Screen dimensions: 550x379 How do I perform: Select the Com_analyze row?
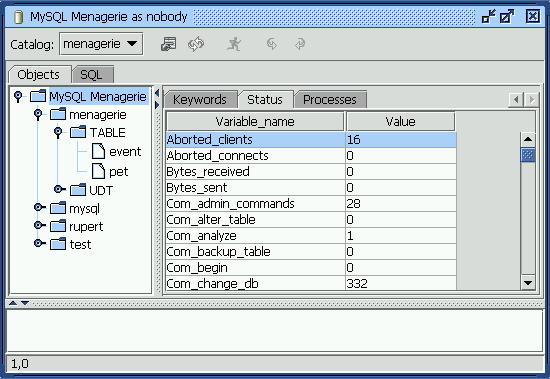(x=311, y=236)
